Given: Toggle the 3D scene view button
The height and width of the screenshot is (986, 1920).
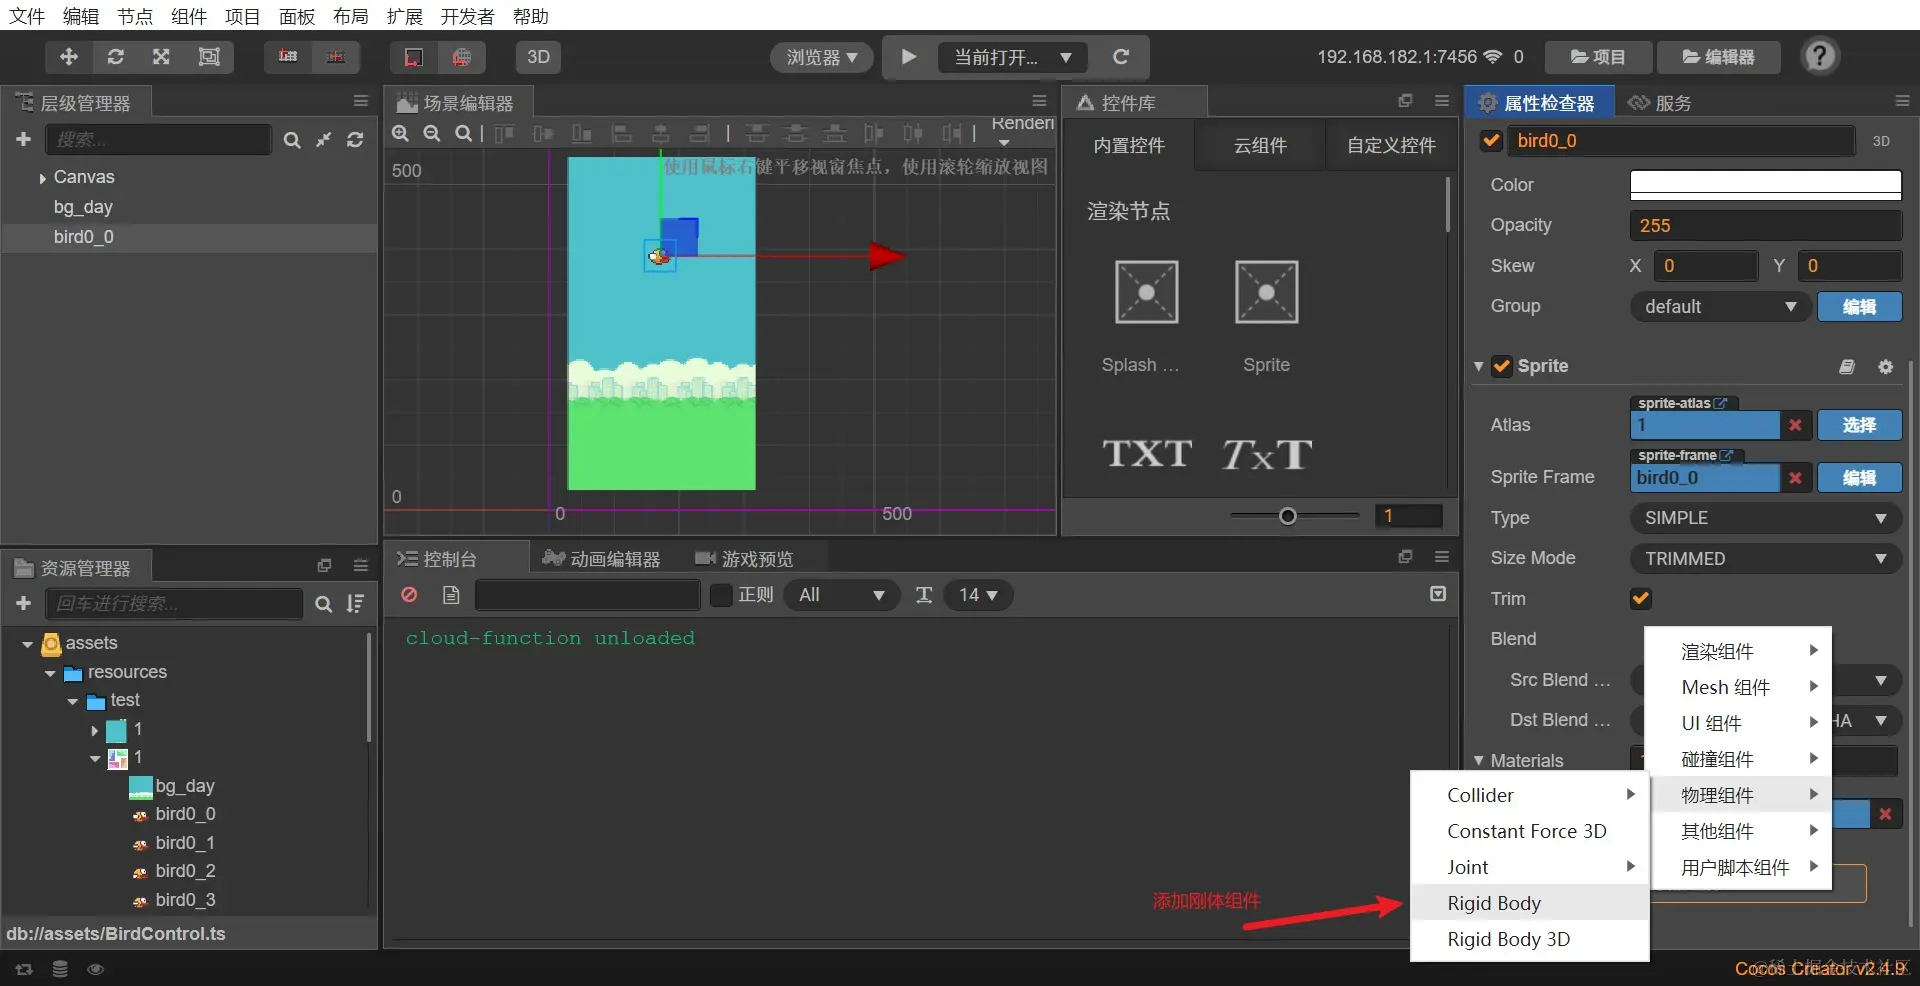Looking at the screenshot, I should [x=538, y=57].
